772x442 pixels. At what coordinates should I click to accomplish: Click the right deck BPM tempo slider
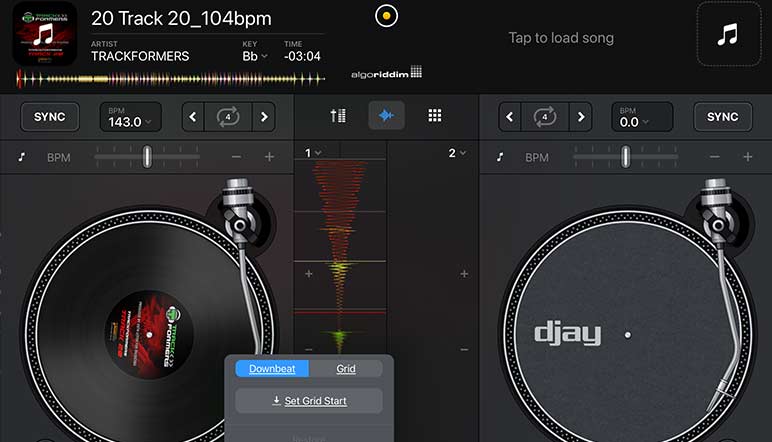(x=625, y=157)
